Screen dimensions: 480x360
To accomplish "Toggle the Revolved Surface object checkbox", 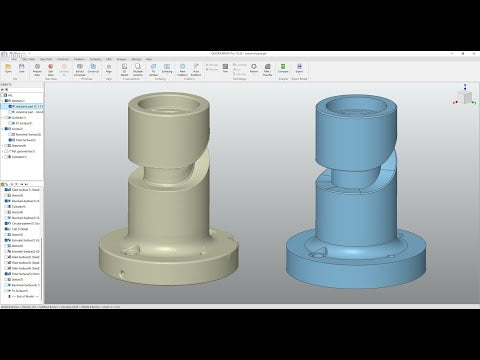I will [10, 134].
